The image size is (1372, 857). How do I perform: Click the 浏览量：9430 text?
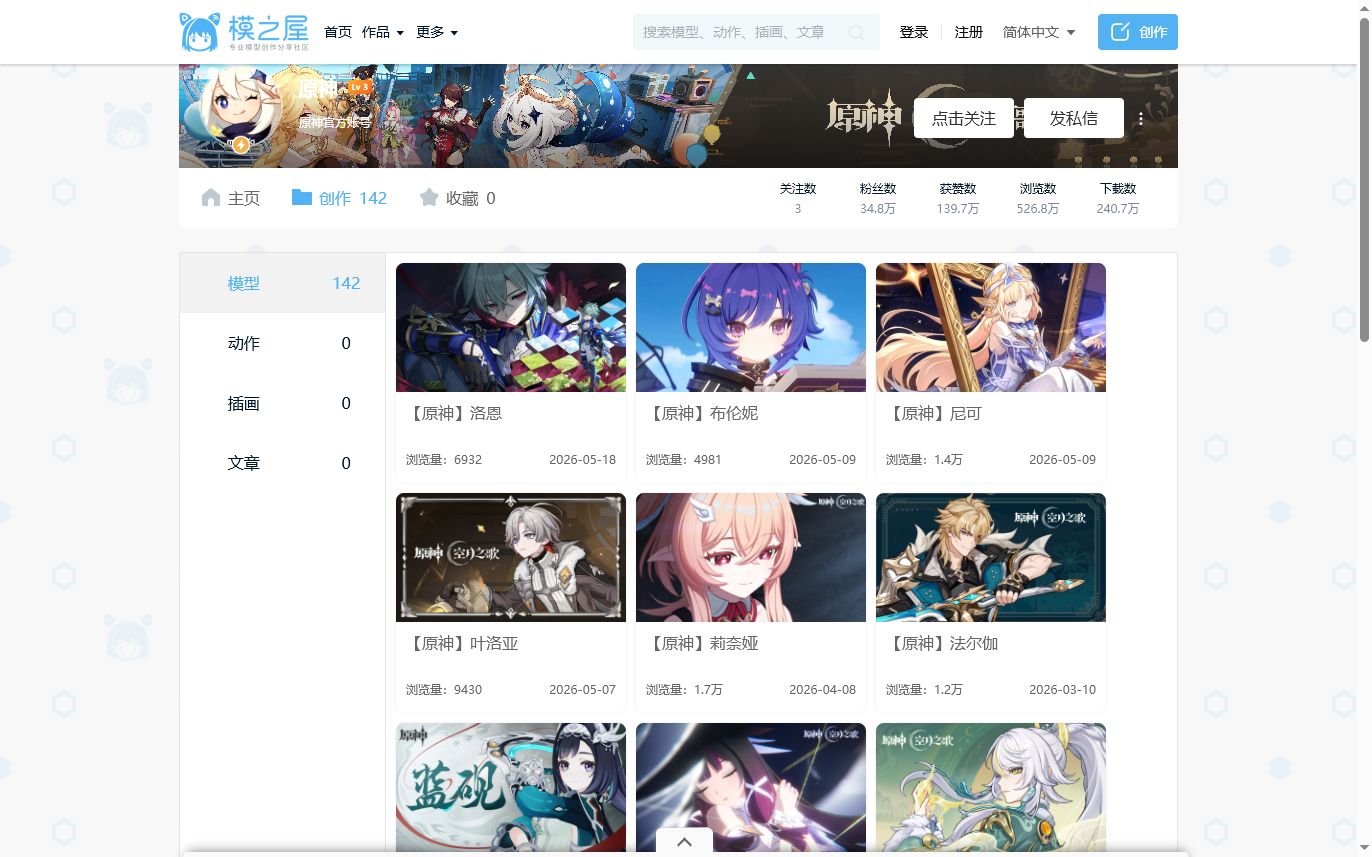tap(444, 690)
